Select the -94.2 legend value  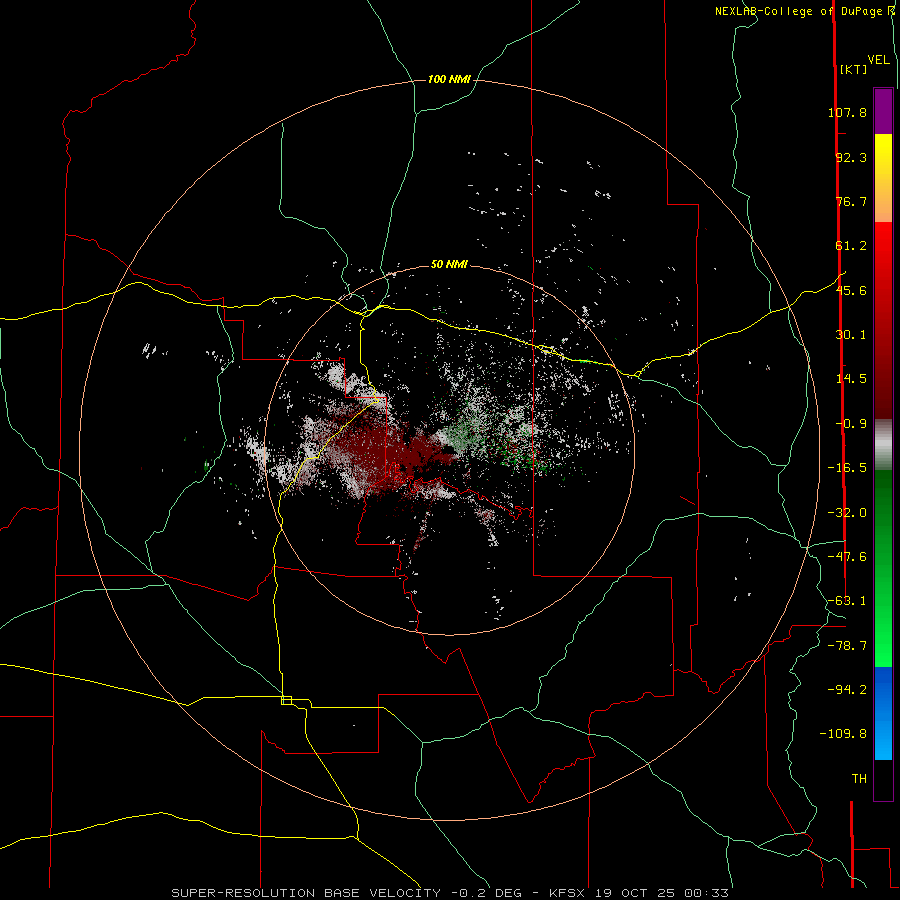[847, 690]
